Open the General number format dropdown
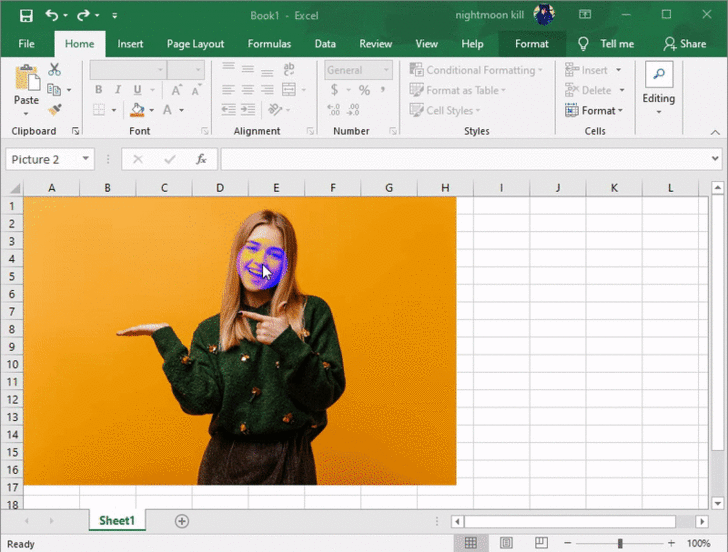728x552 pixels. click(358, 70)
